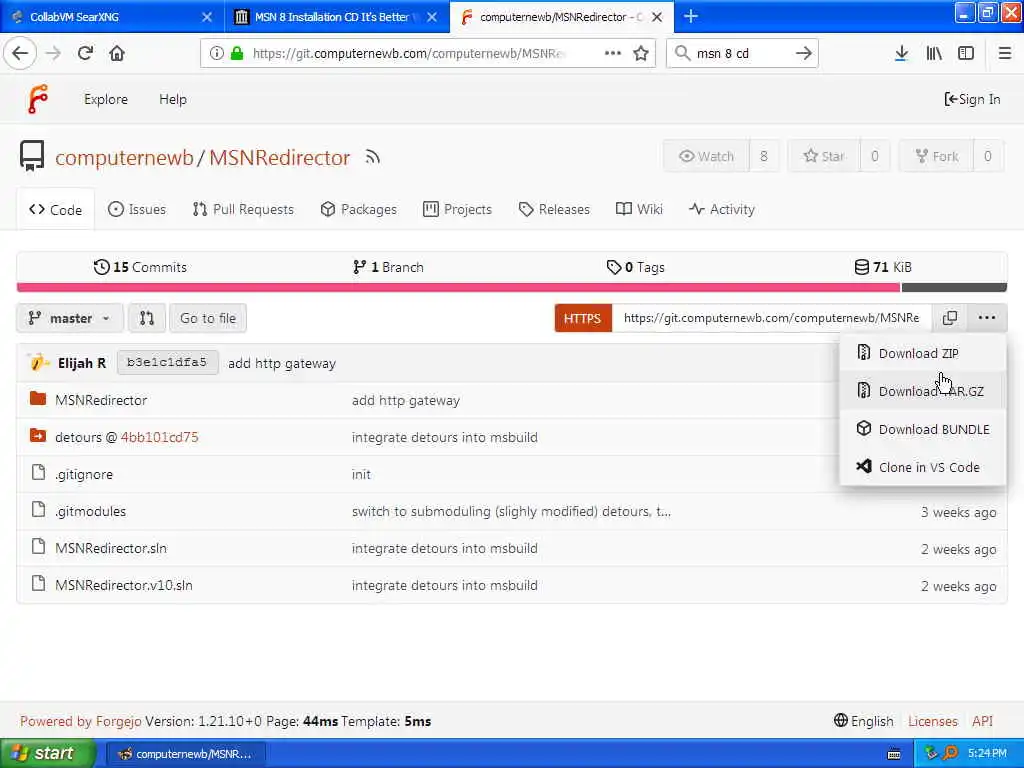Image resolution: width=1024 pixels, height=768 pixels.
Task: Click the Forgejo logo icon
Action: pos(37,99)
